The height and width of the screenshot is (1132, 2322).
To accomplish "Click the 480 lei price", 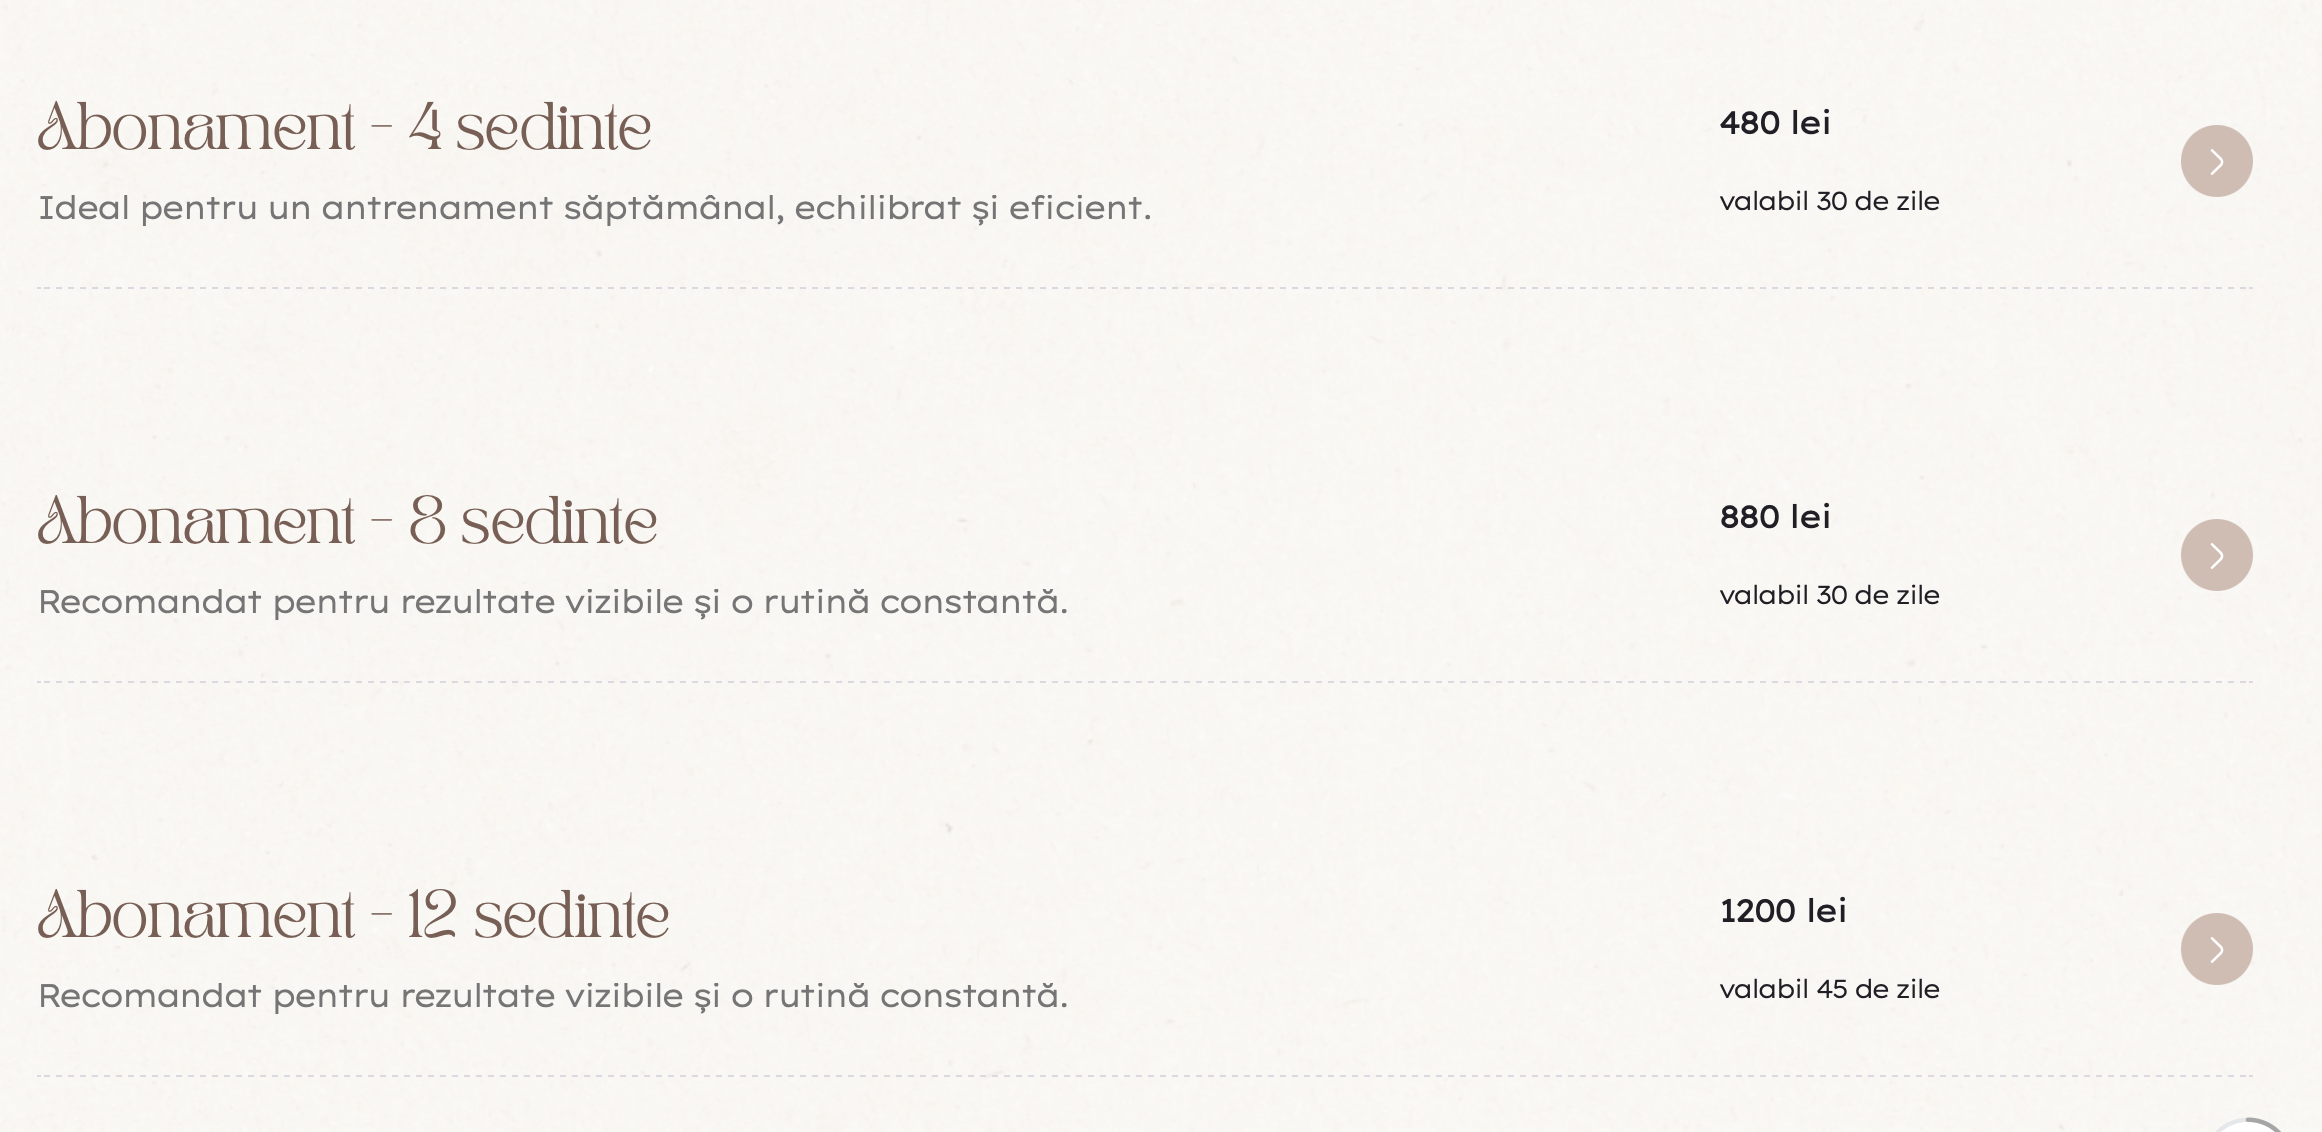I will (1775, 123).
